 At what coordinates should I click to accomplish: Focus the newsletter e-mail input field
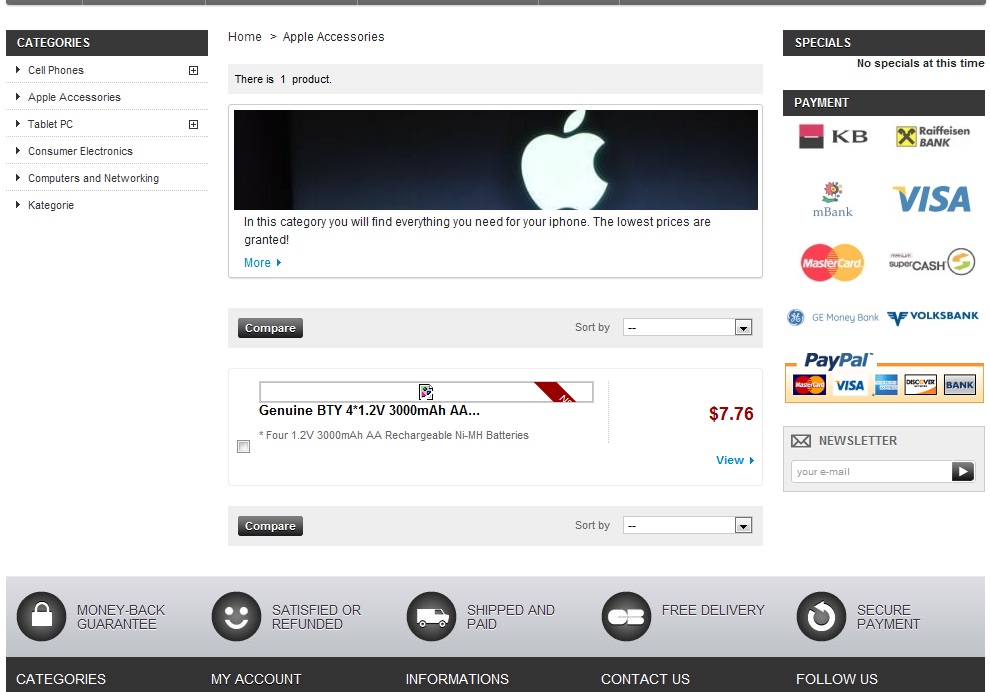click(x=871, y=472)
